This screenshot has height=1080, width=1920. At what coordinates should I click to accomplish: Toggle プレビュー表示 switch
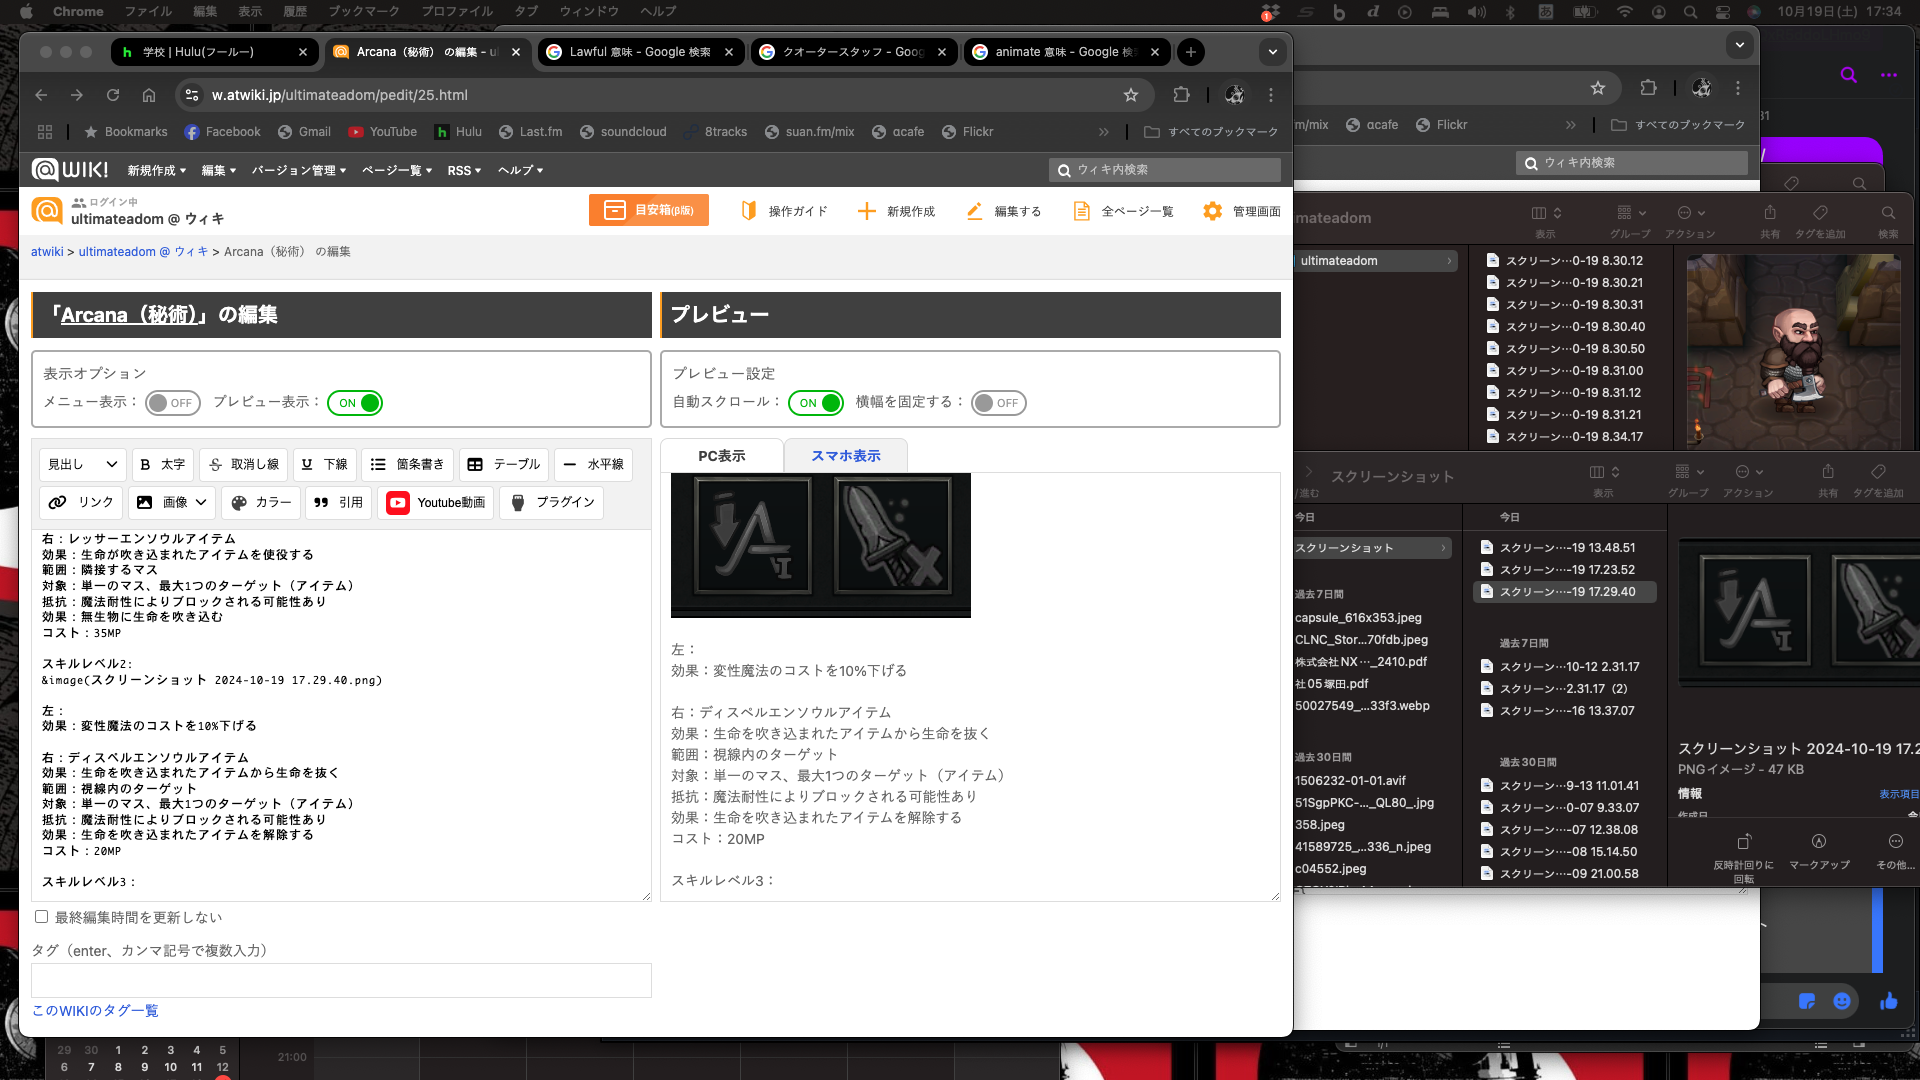pos(355,403)
